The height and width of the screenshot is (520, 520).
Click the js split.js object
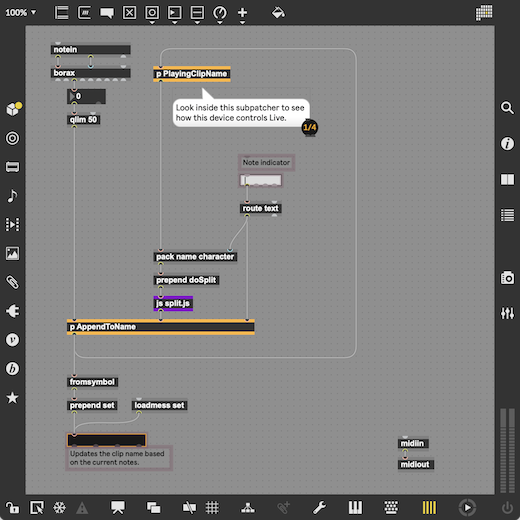pos(173,303)
